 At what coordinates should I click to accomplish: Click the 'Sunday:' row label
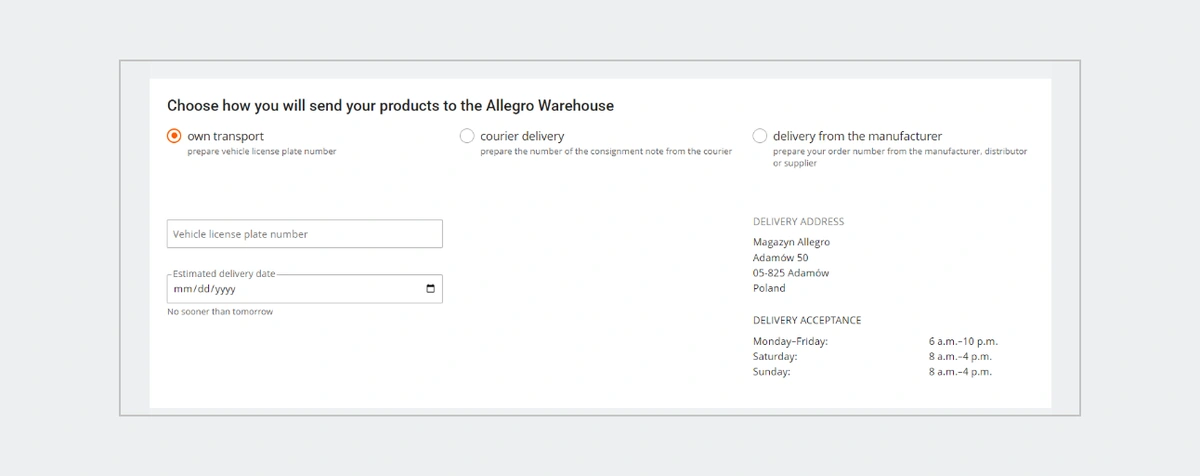(x=771, y=372)
